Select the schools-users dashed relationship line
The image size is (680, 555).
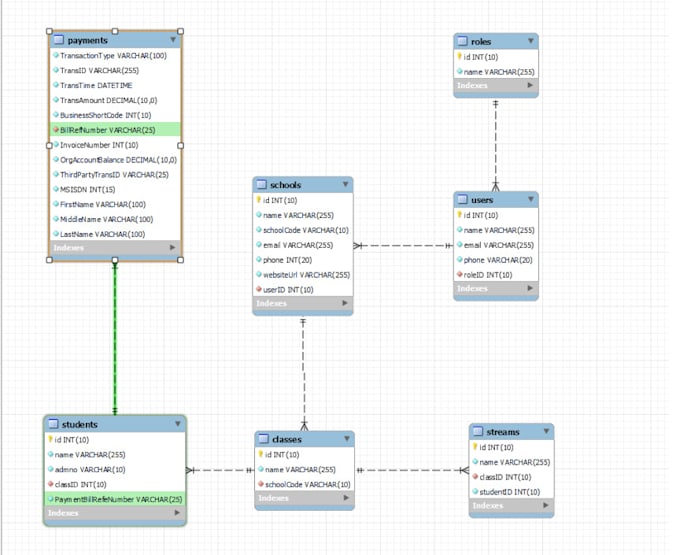(x=403, y=245)
